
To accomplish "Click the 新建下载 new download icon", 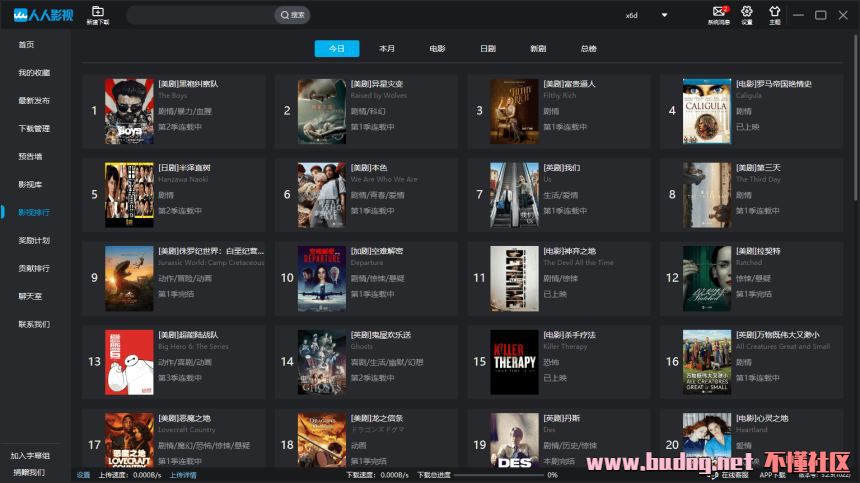I will tap(98, 15).
